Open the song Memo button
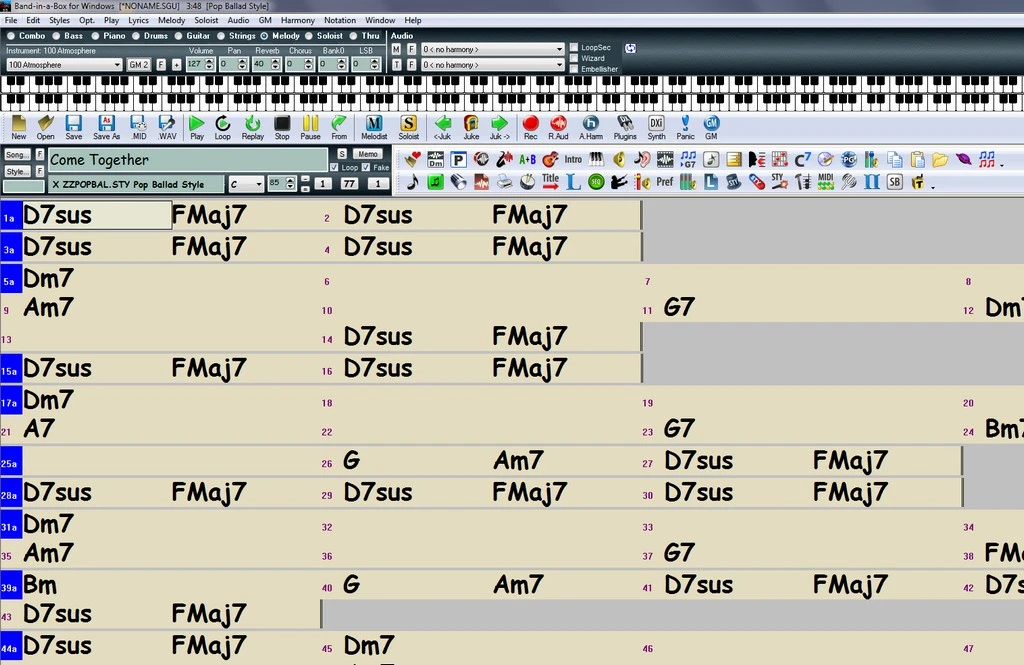The height and width of the screenshot is (665, 1024). 368,154
